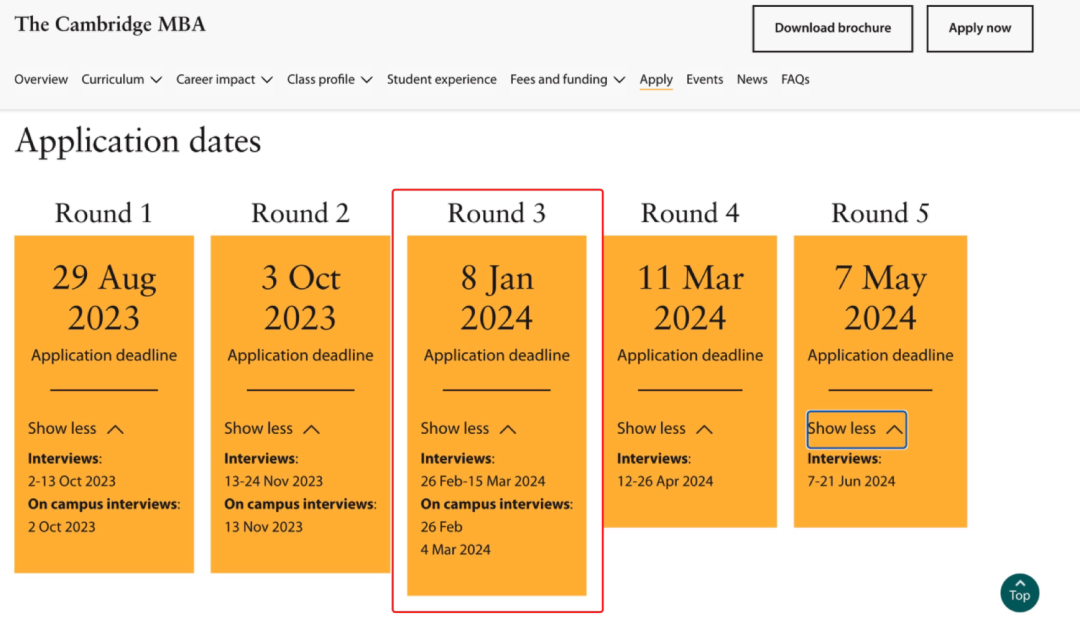Collapse Round 4 details with Show less
The image size is (1080, 625).
point(665,428)
